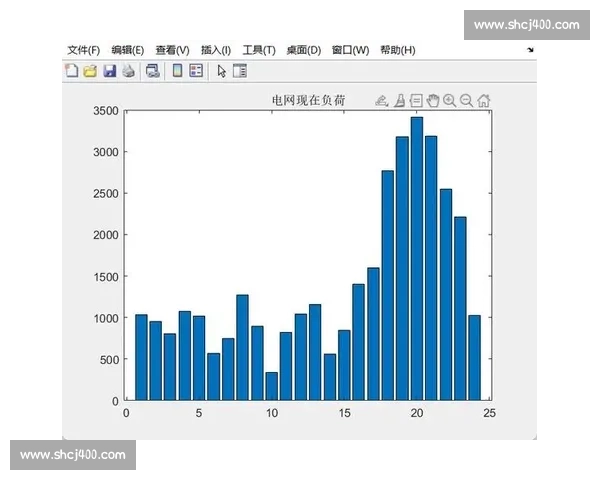The height and width of the screenshot is (480, 600).
Task: Select the Zoom In magnifier
Action: pyautogui.click(x=449, y=101)
